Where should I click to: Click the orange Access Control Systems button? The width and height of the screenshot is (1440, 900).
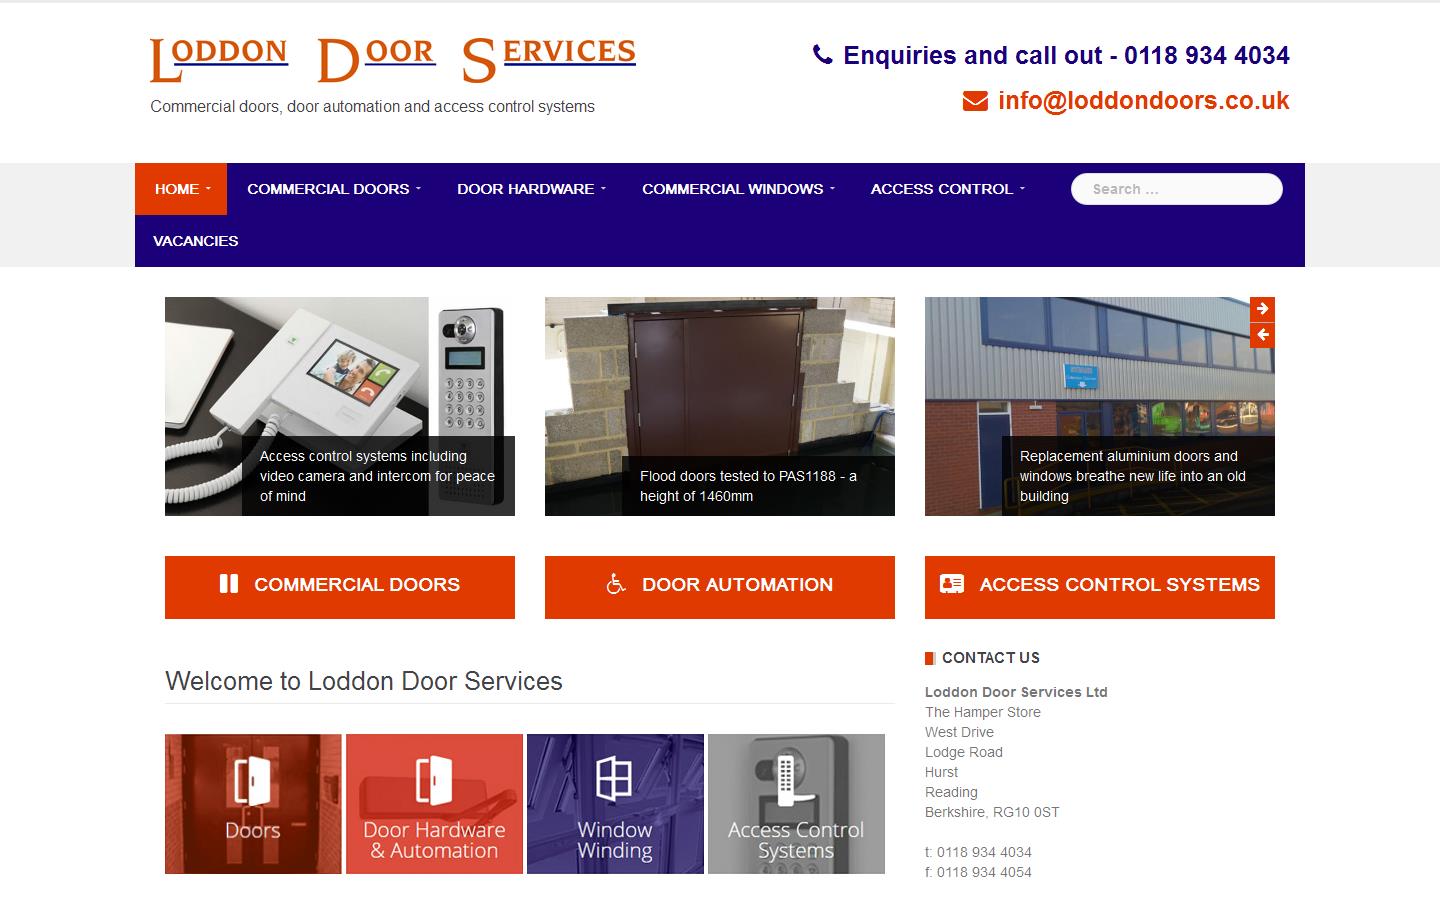[1100, 587]
